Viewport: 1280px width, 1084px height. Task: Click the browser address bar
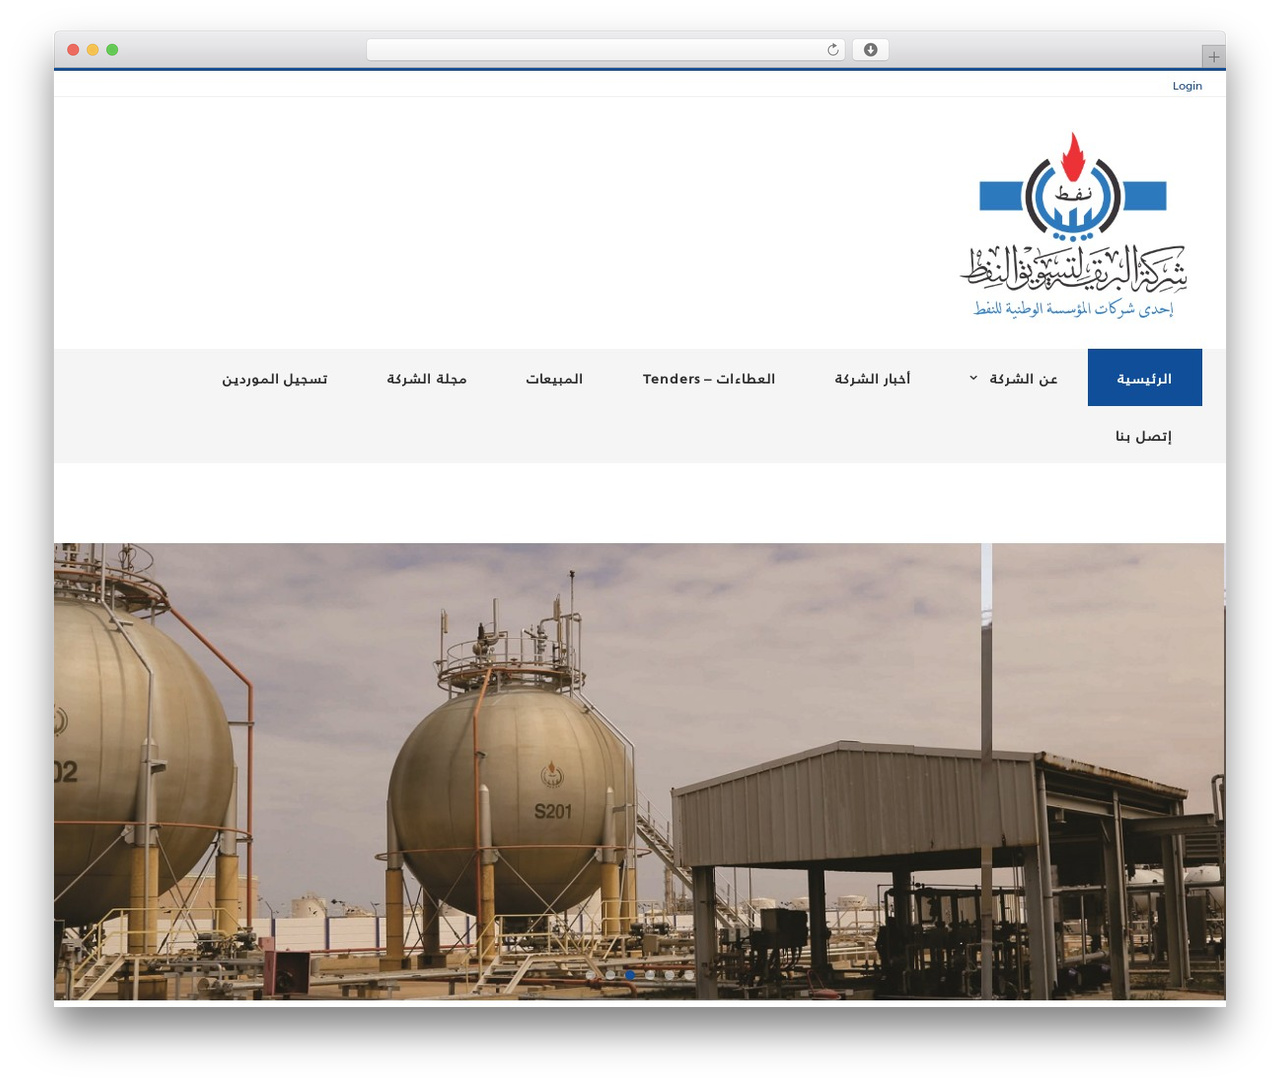pyautogui.click(x=605, y=50)
